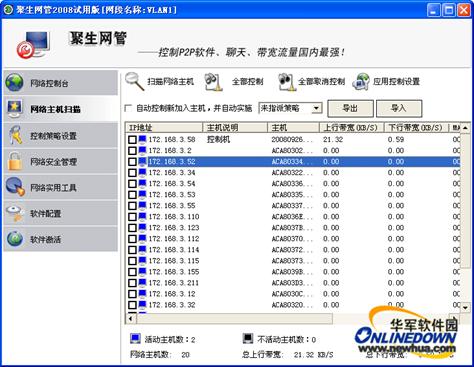Click the 21.32 upload bandwidth cell
This screenshot has height=367, width=474.
click(x=333, y=139)
